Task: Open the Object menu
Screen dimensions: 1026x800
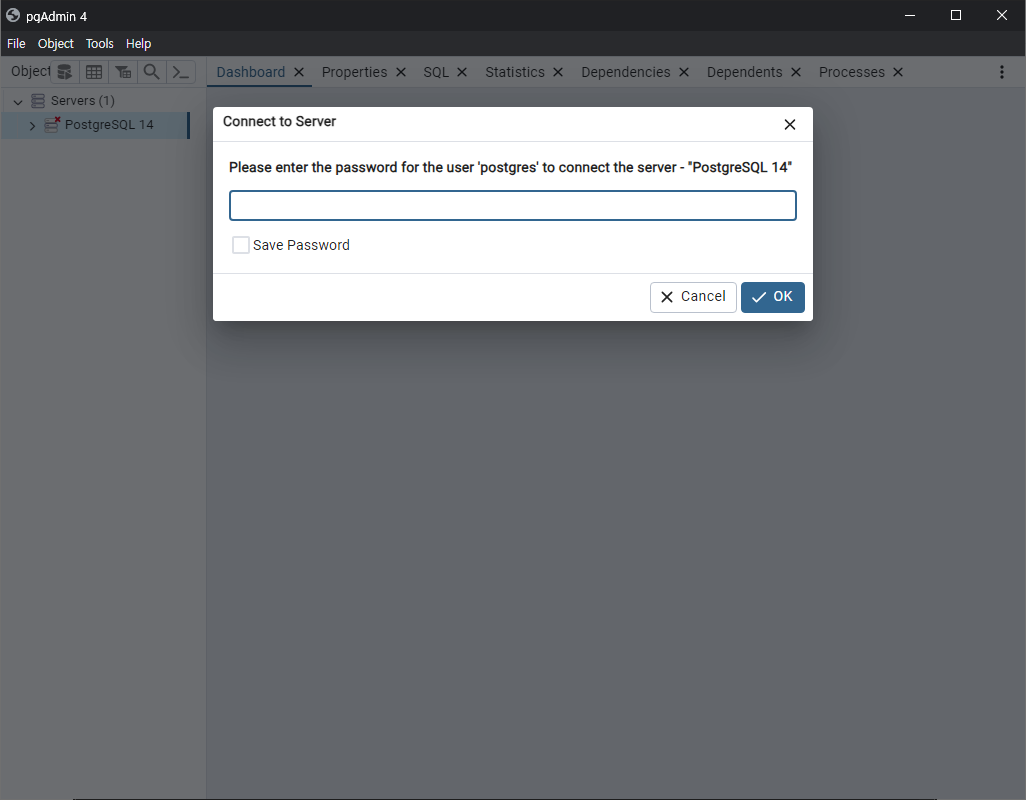Action: click(x=56, y=44)
